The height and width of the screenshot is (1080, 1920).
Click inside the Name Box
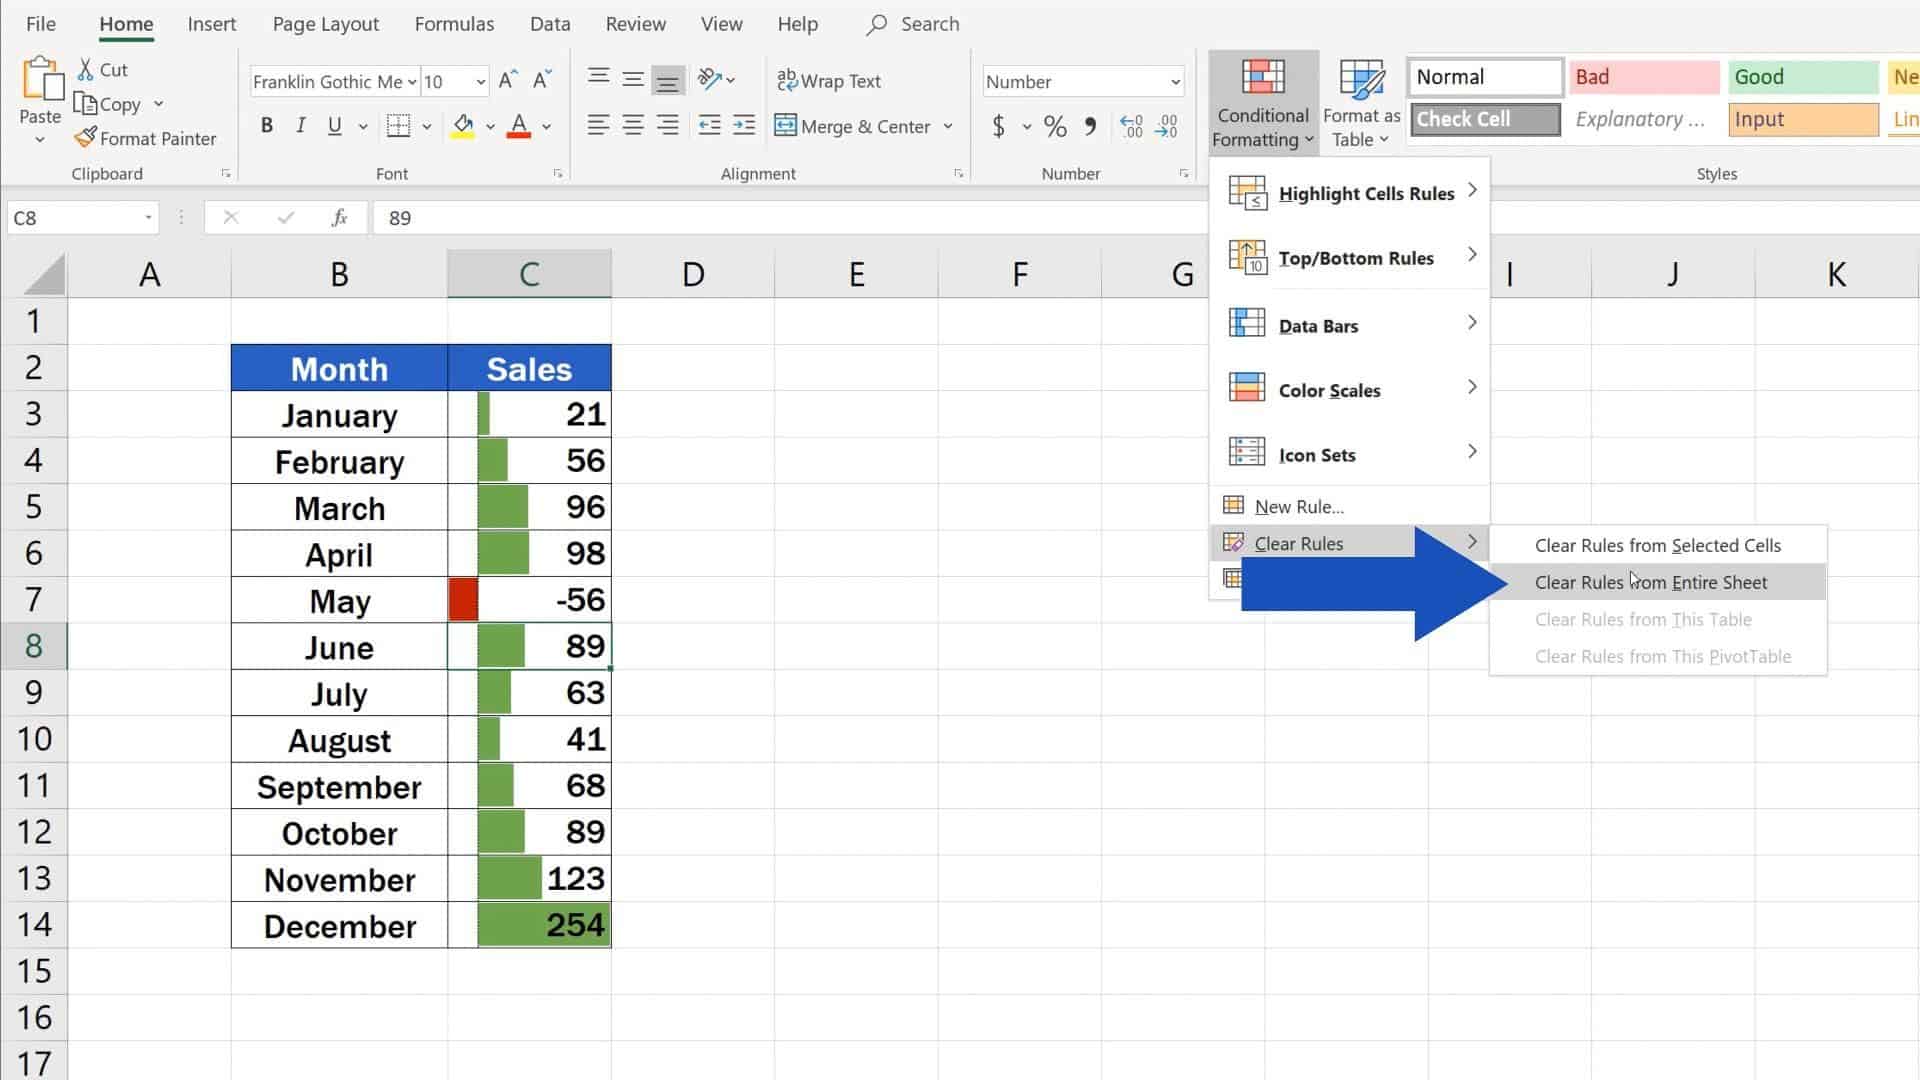[x=70, y=217]
